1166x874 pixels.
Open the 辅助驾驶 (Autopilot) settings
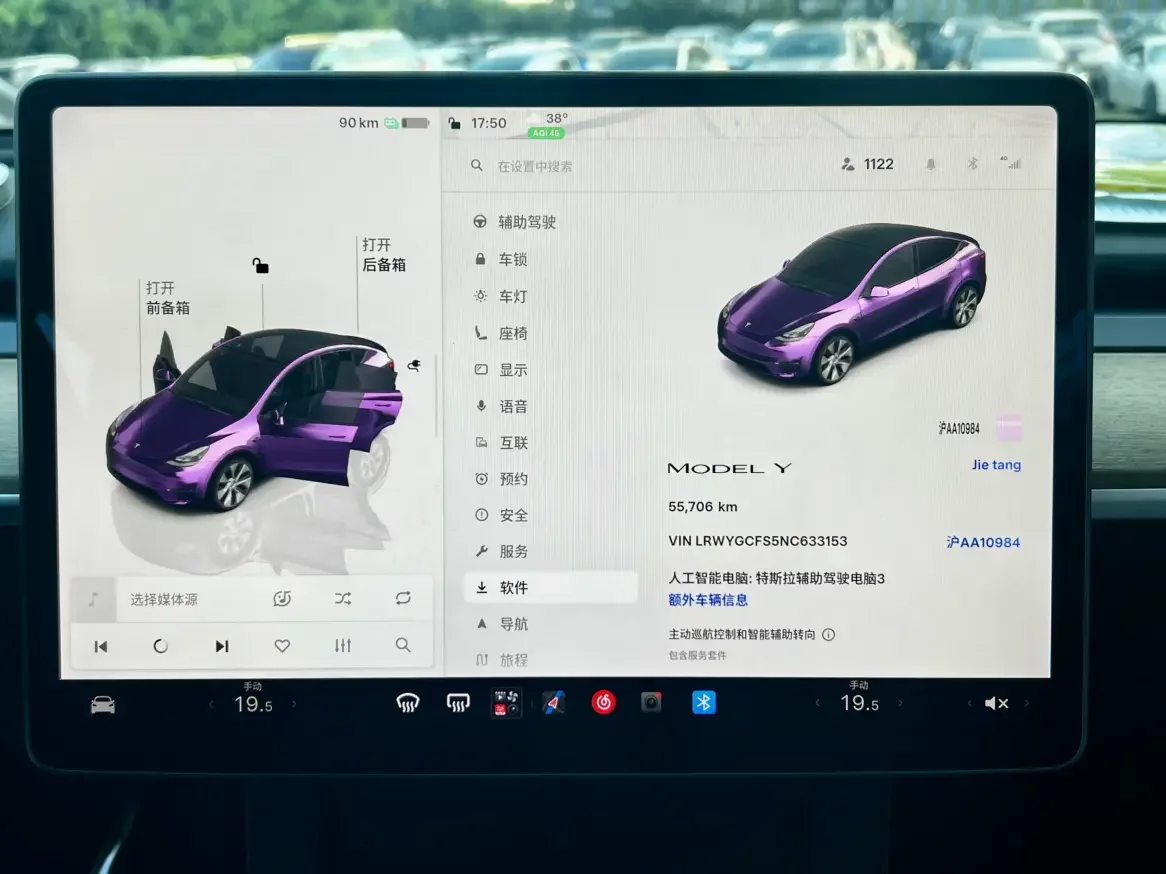click(515, 222)
